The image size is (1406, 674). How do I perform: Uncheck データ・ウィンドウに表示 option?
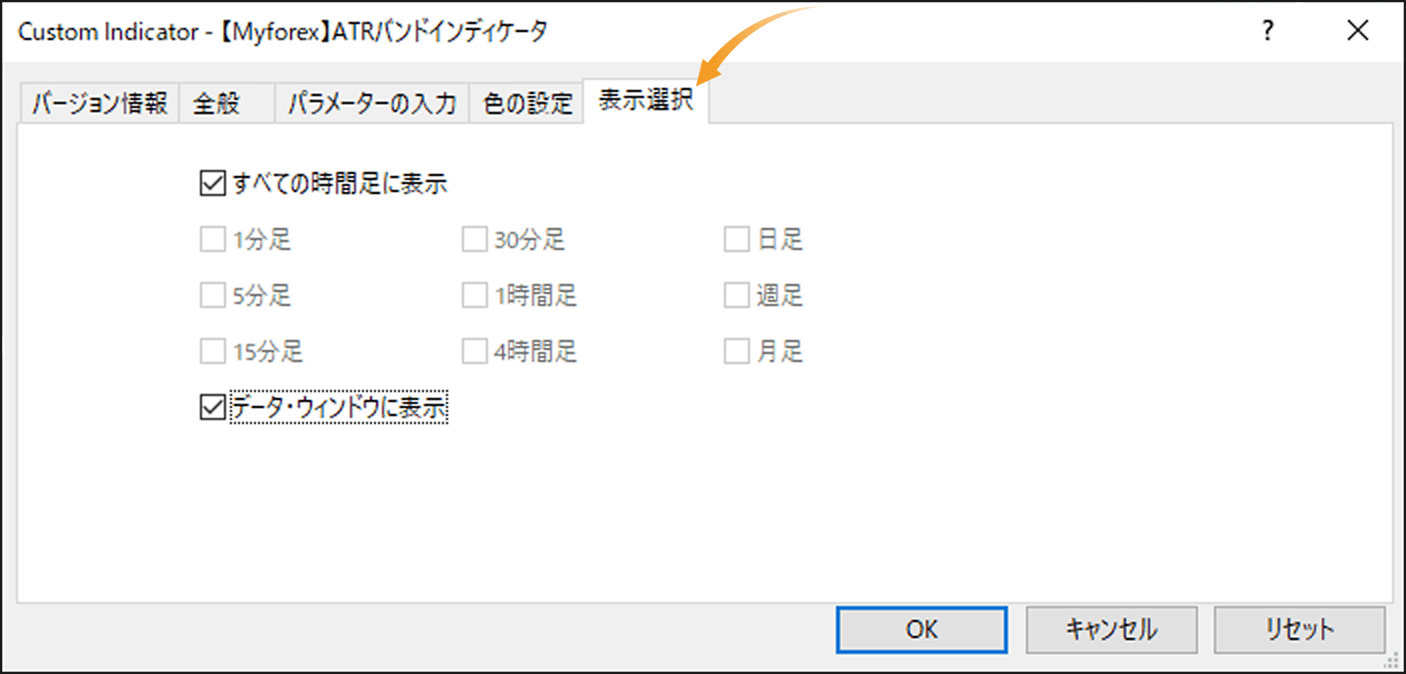click(x=212, y=406)
